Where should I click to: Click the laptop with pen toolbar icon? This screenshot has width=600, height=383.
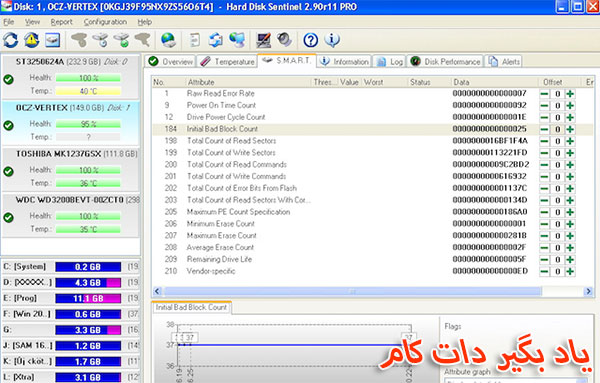(264, 40)
